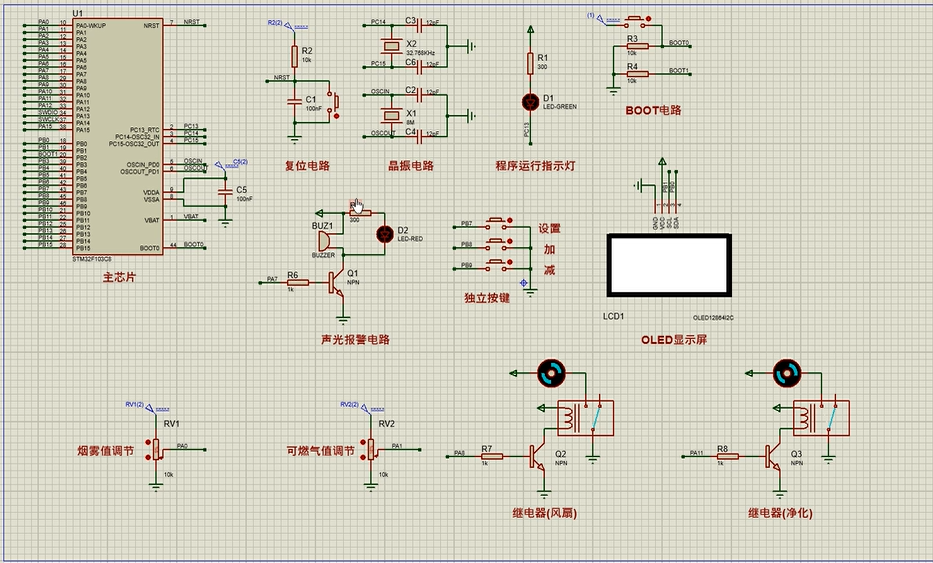Image resolution: width=933 pixels, height=563 pixels.
Task: Select the STM32F103C8 main chip U1
Action: pyautogui.click(x=118, y=136)
